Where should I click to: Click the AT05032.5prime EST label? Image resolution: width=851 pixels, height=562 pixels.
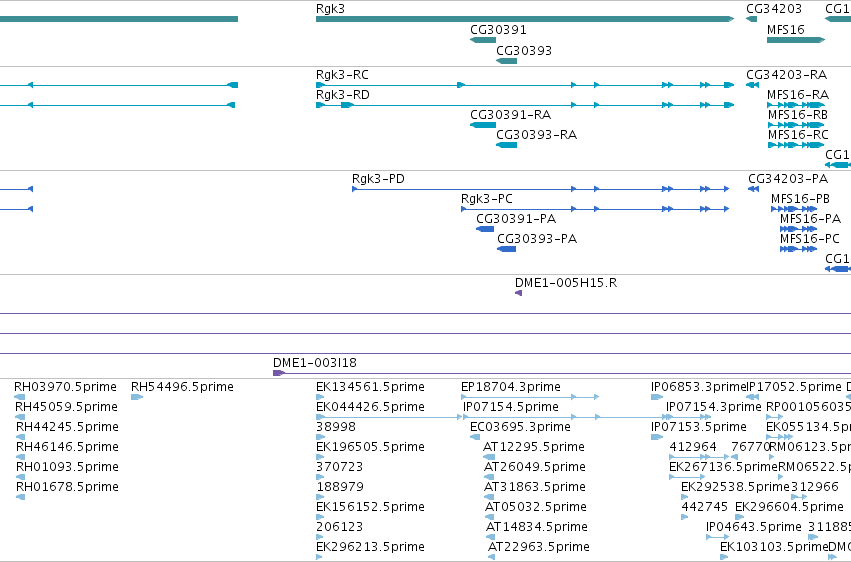[536, 508]
